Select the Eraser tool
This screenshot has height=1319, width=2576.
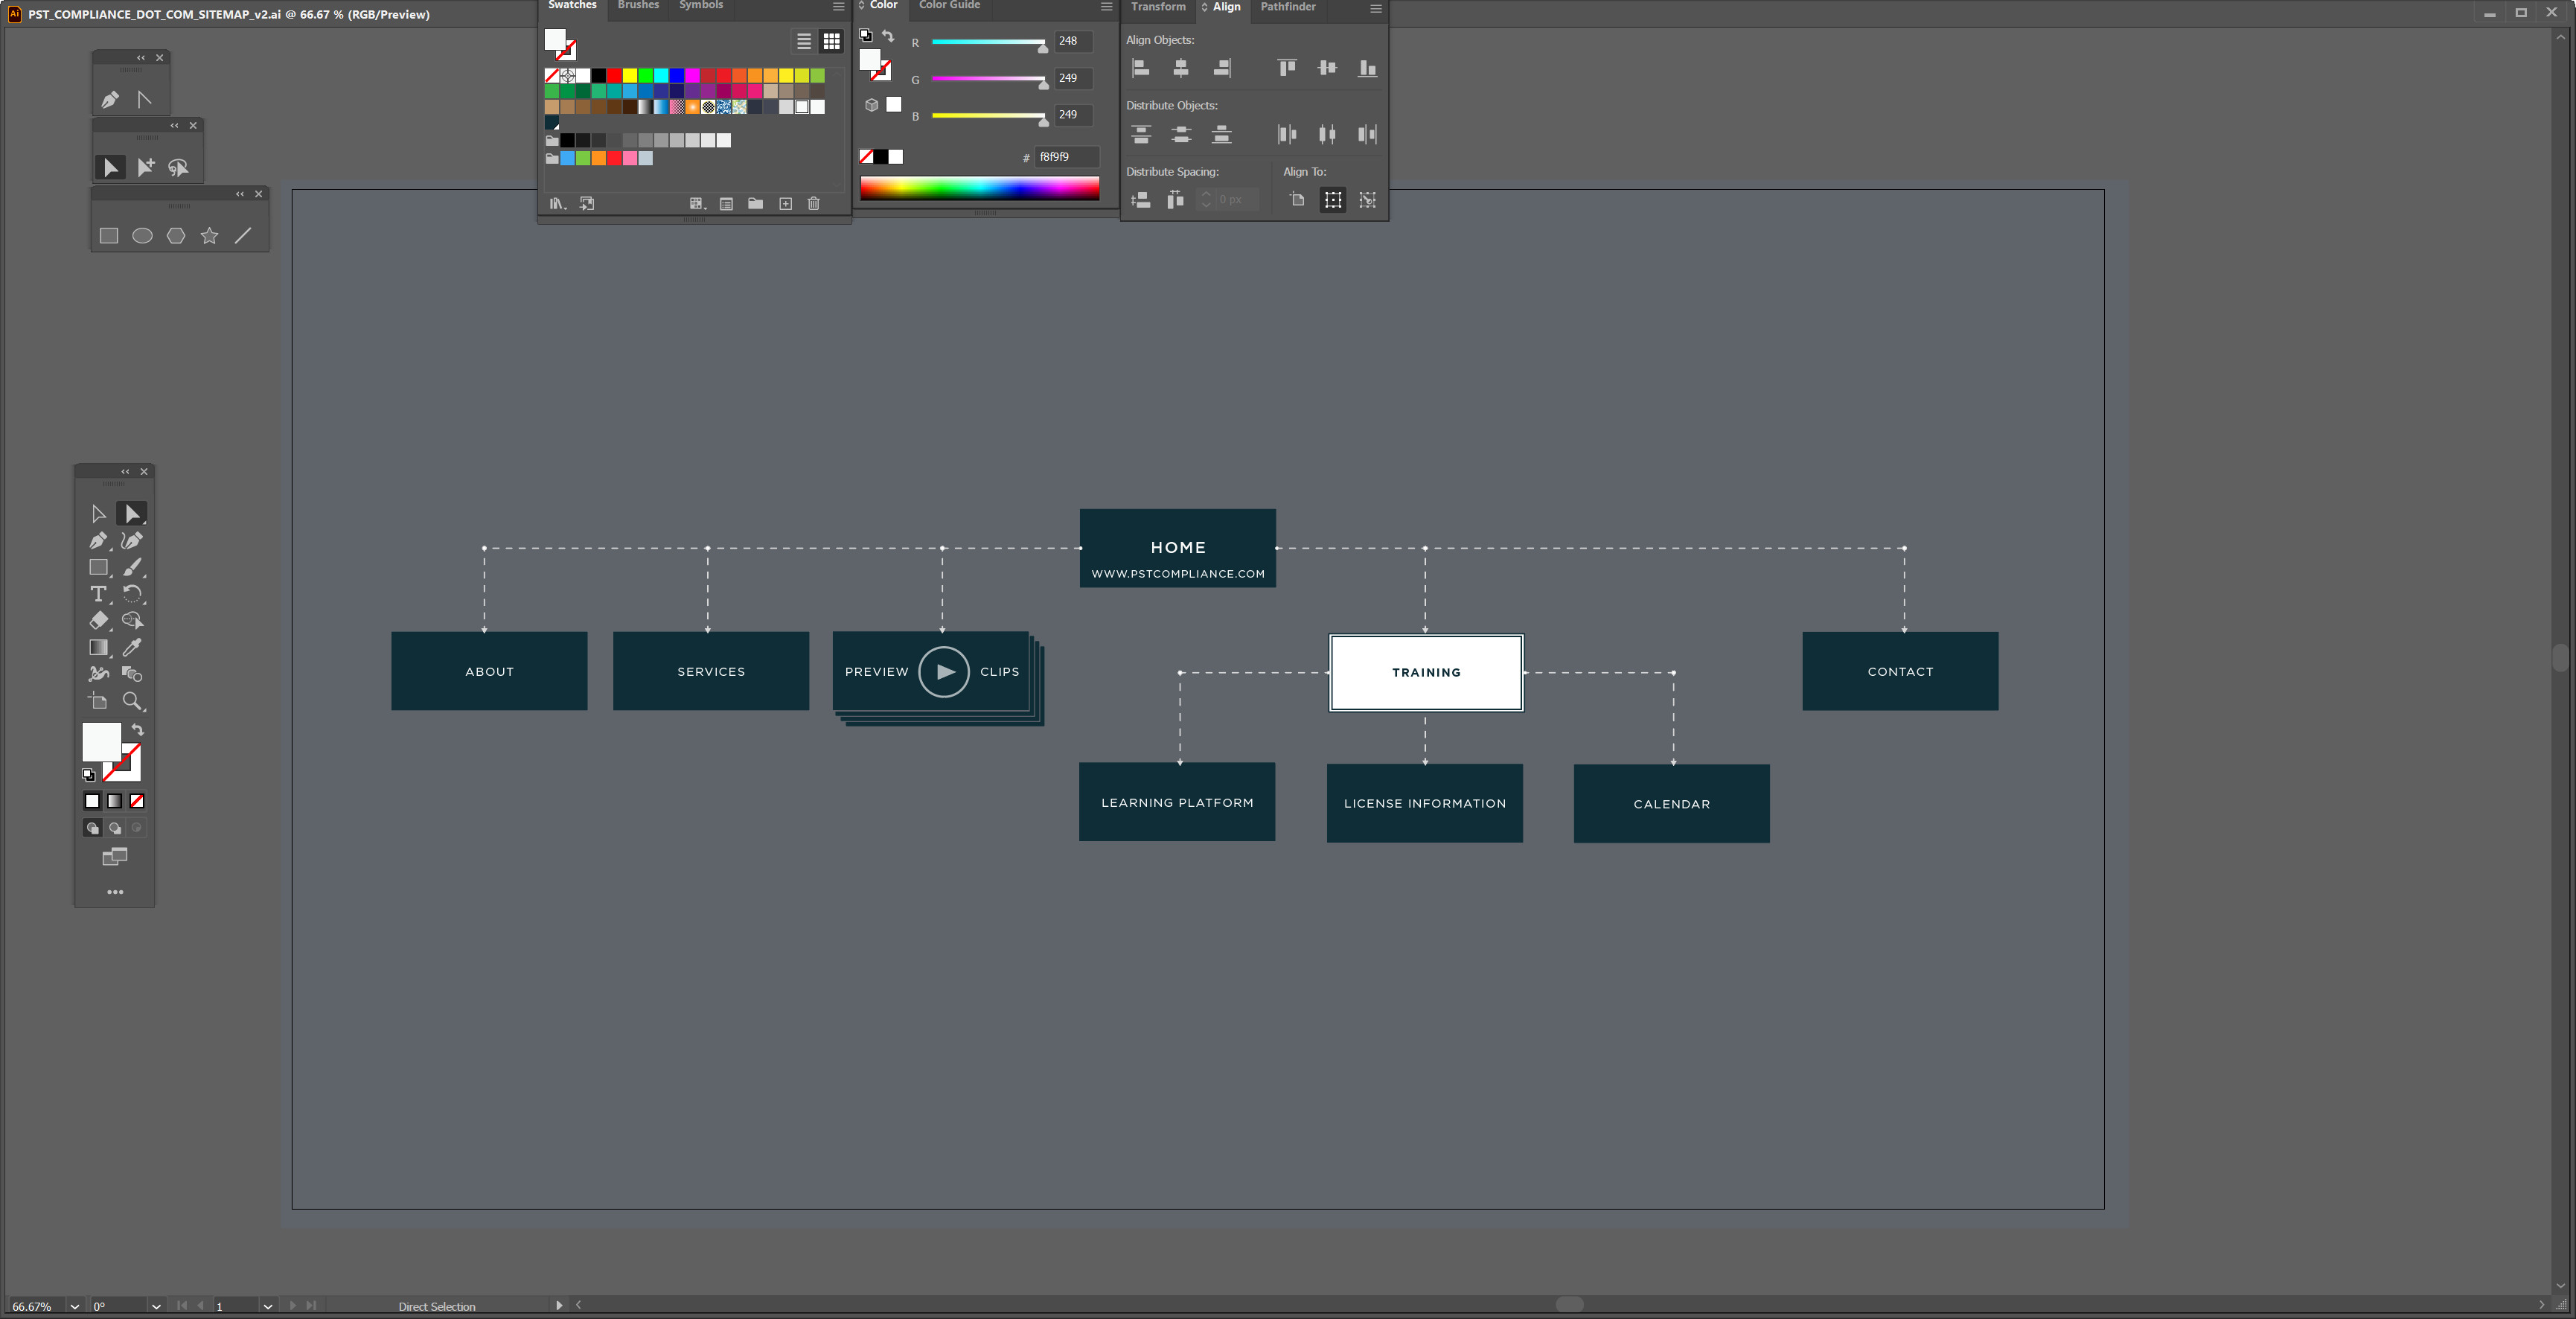[98, 620]
